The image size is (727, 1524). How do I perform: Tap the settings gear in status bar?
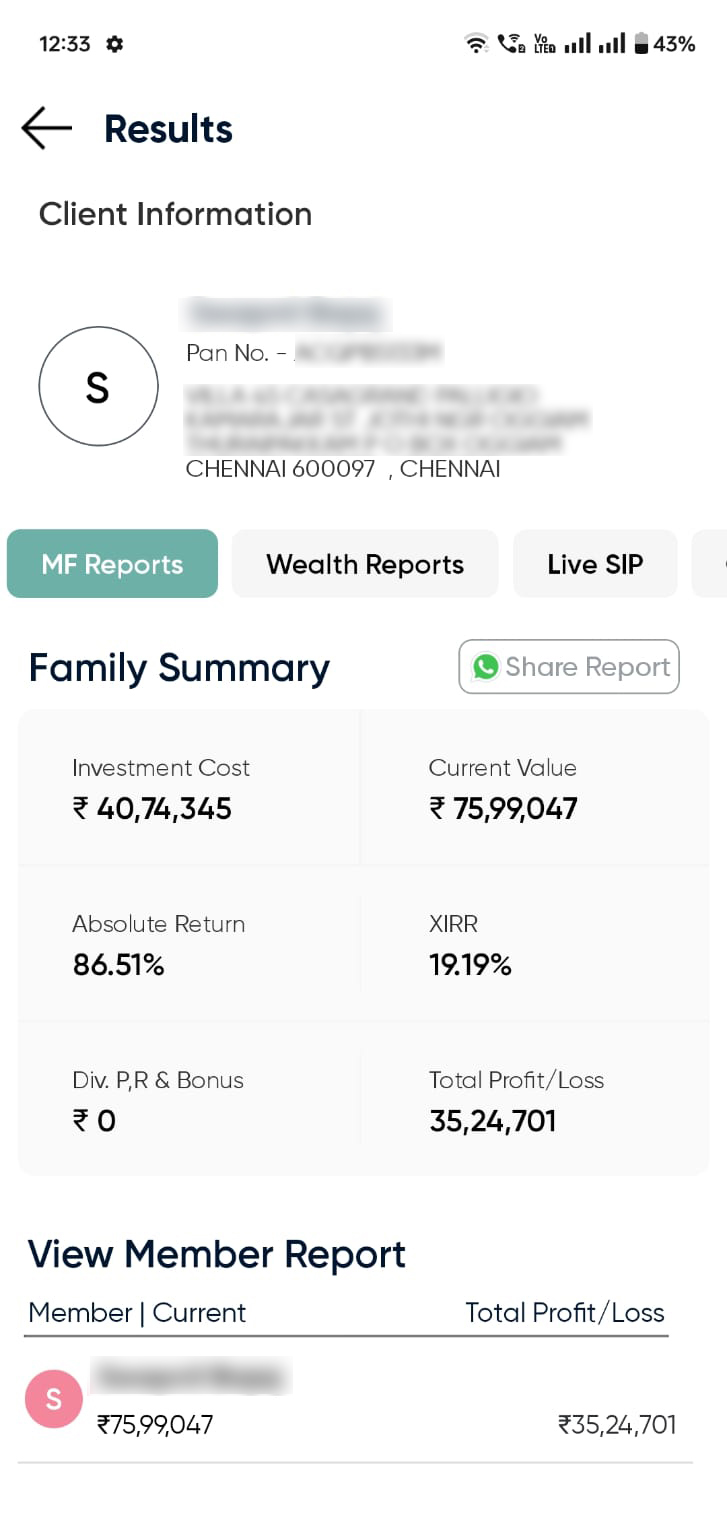(115, 44)
